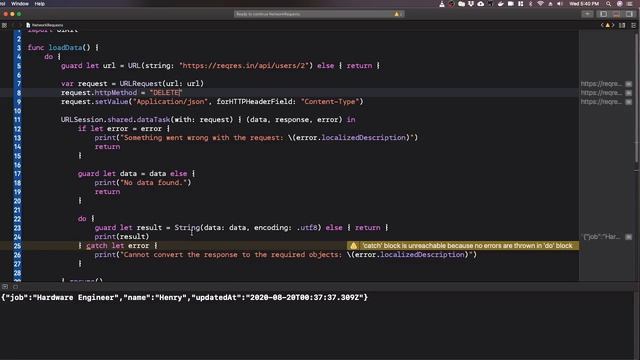Toggle the Navigator panel
640x360 pixels.
tap(603, 14)
